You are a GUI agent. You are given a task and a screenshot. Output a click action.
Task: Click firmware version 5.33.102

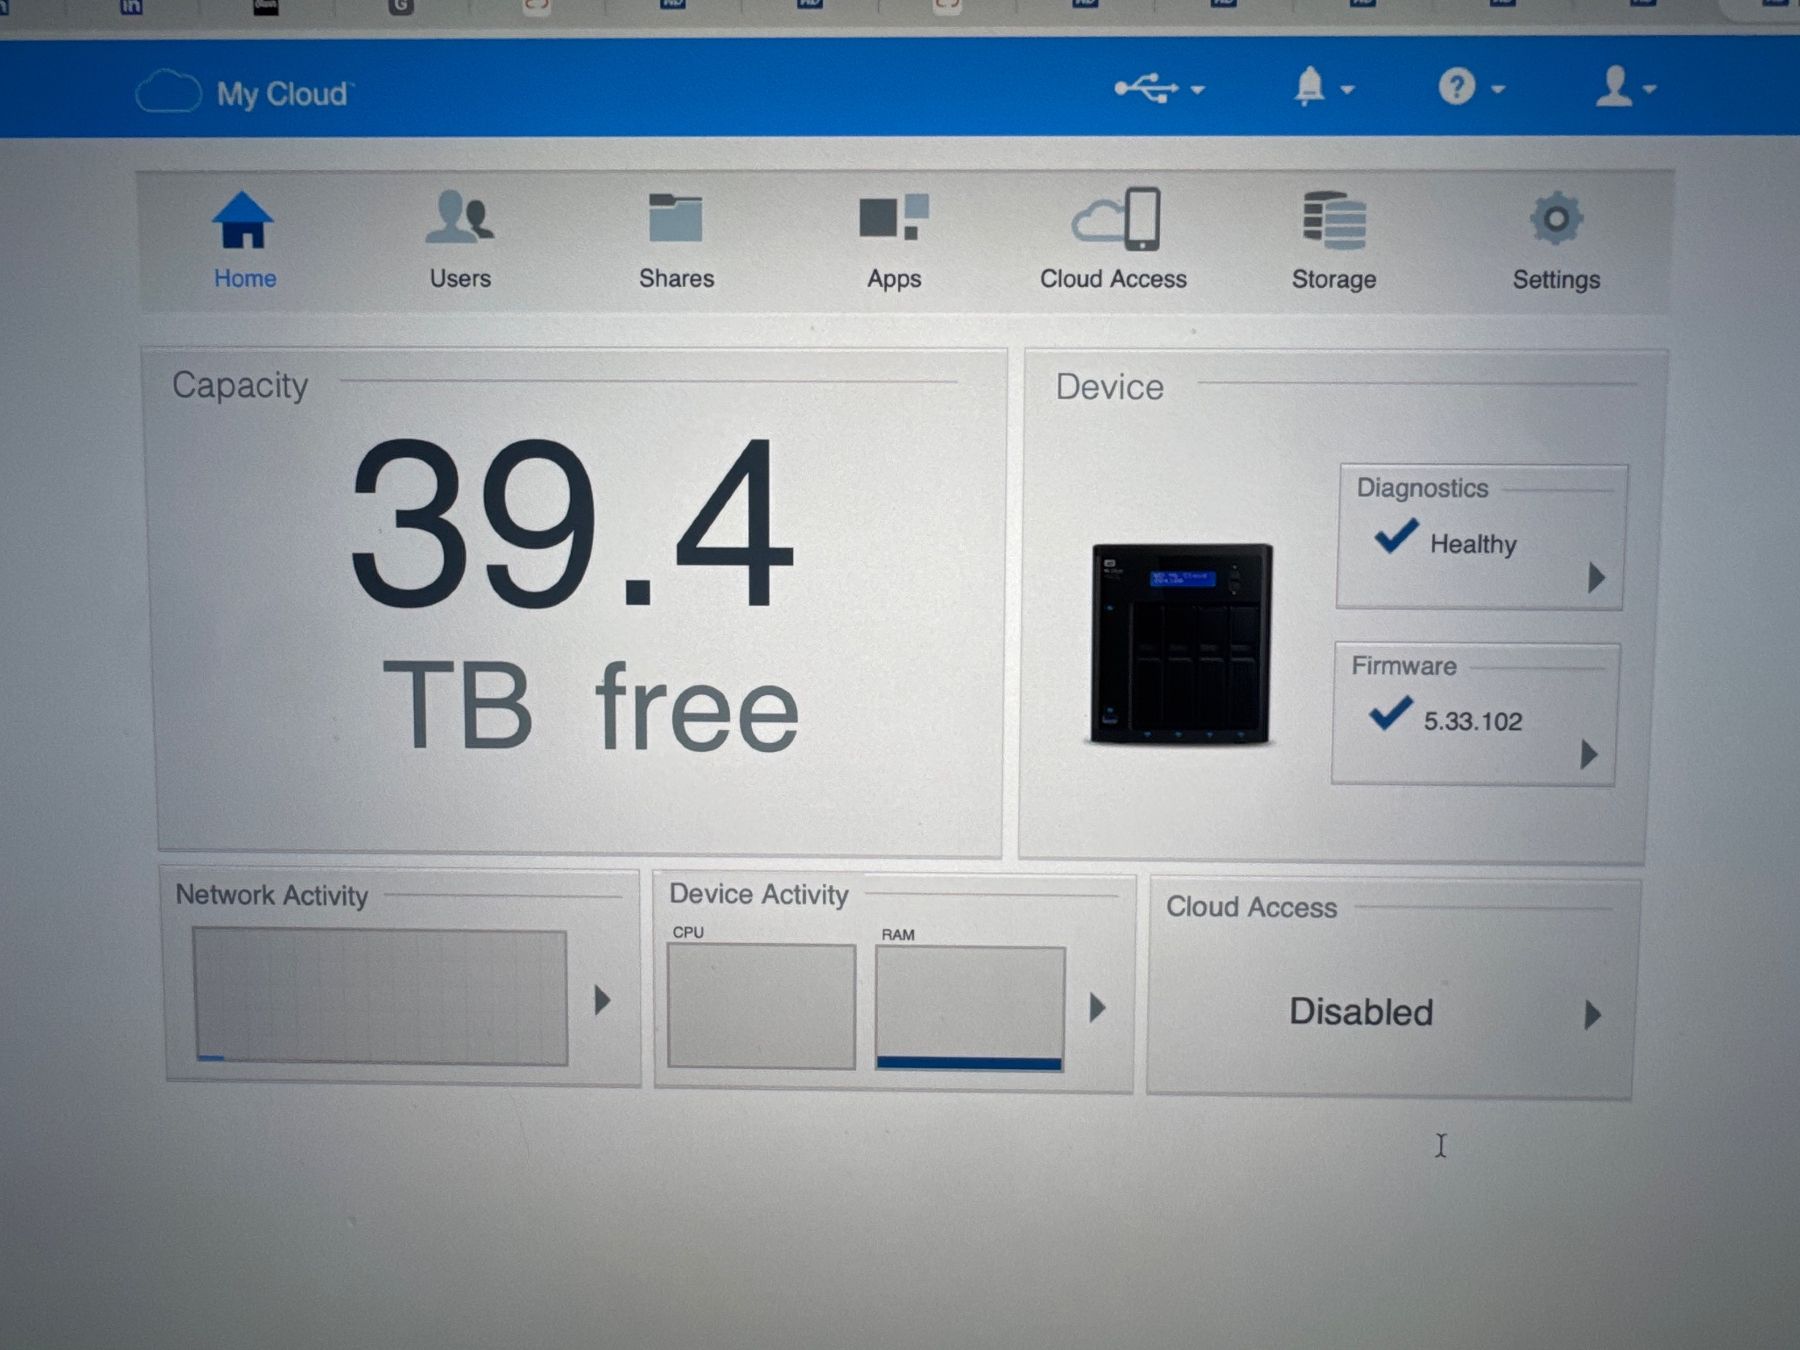click(x=1473, y=722)
